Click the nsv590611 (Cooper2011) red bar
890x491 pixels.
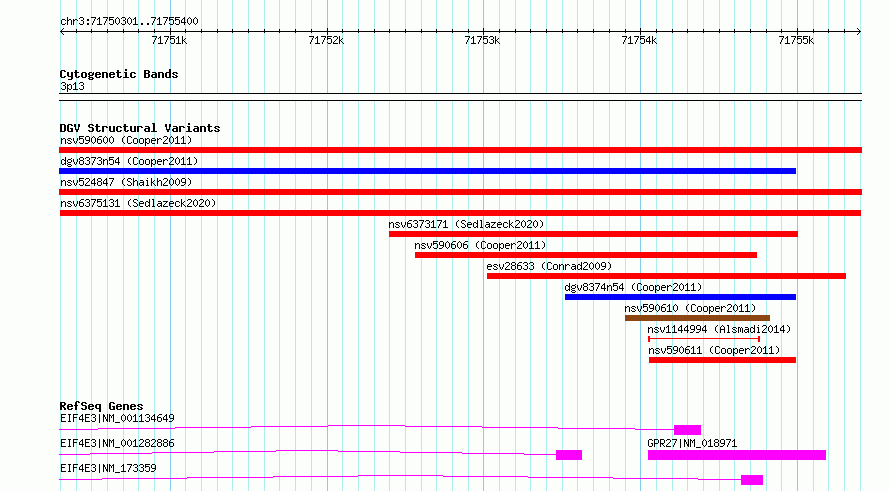coord(723,360)
